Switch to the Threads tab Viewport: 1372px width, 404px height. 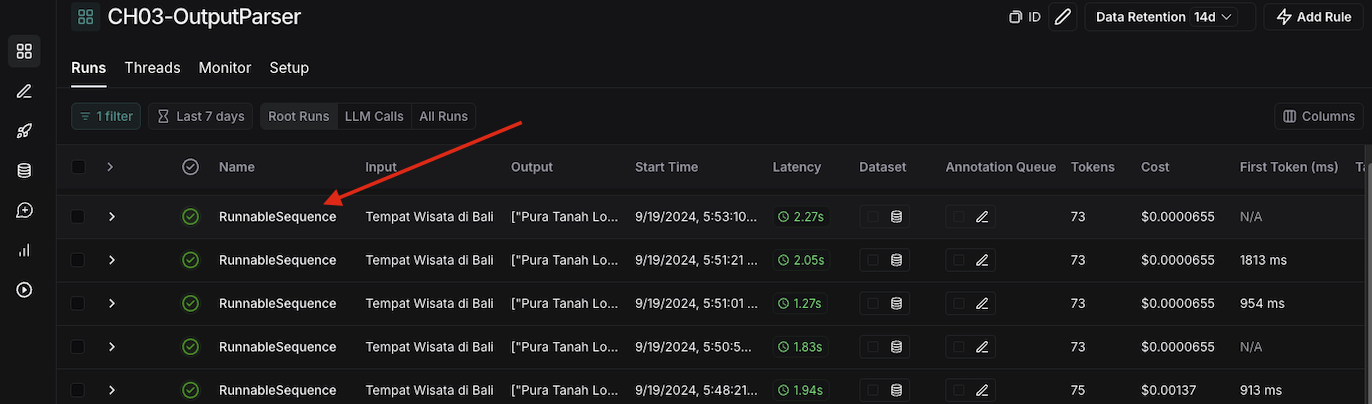coord(152,68)
